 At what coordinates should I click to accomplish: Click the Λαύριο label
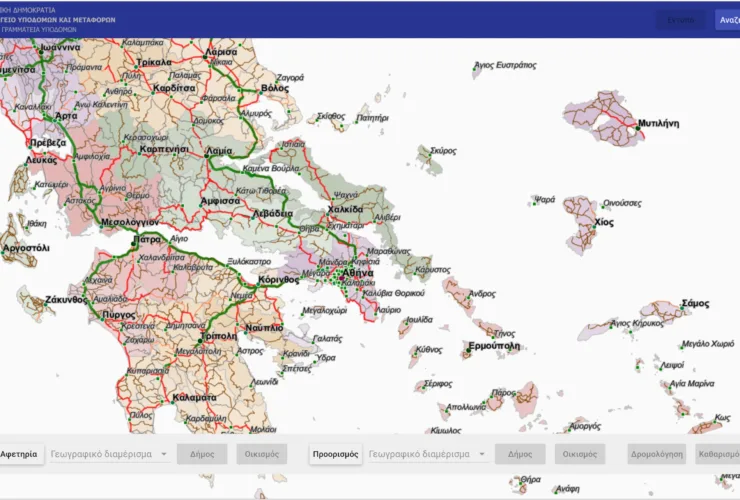click(388, 310)
